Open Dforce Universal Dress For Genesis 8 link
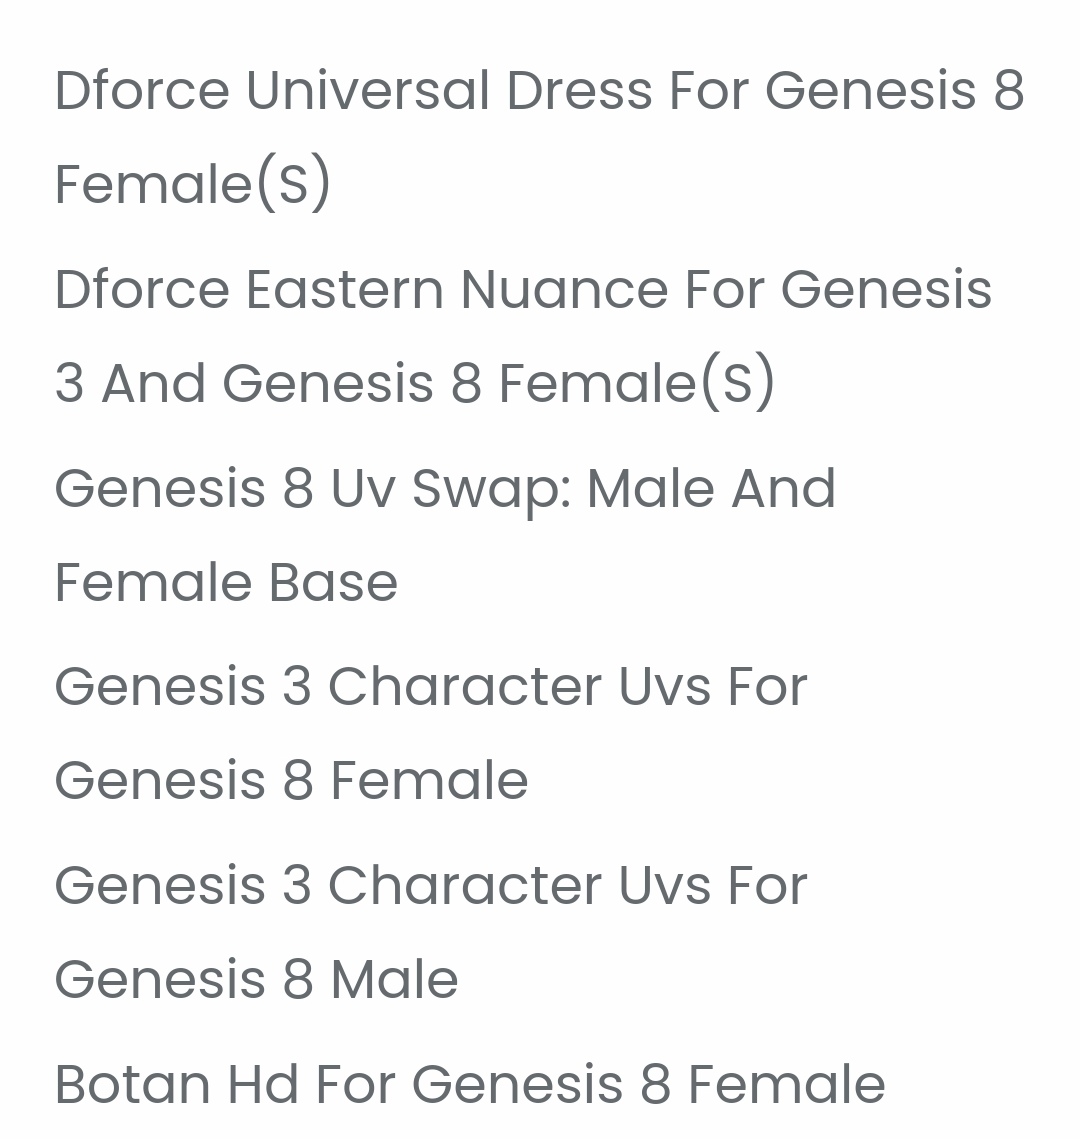The width and height of the screenshot is (1080, 1139). 538,91
